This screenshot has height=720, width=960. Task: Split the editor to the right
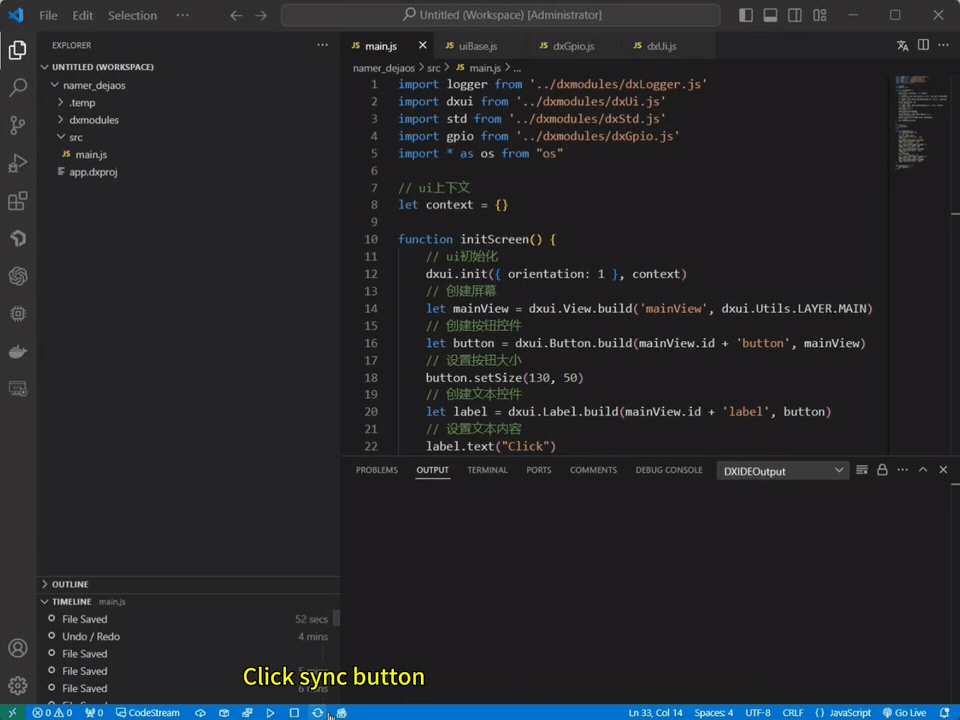(x=923, y=45)
